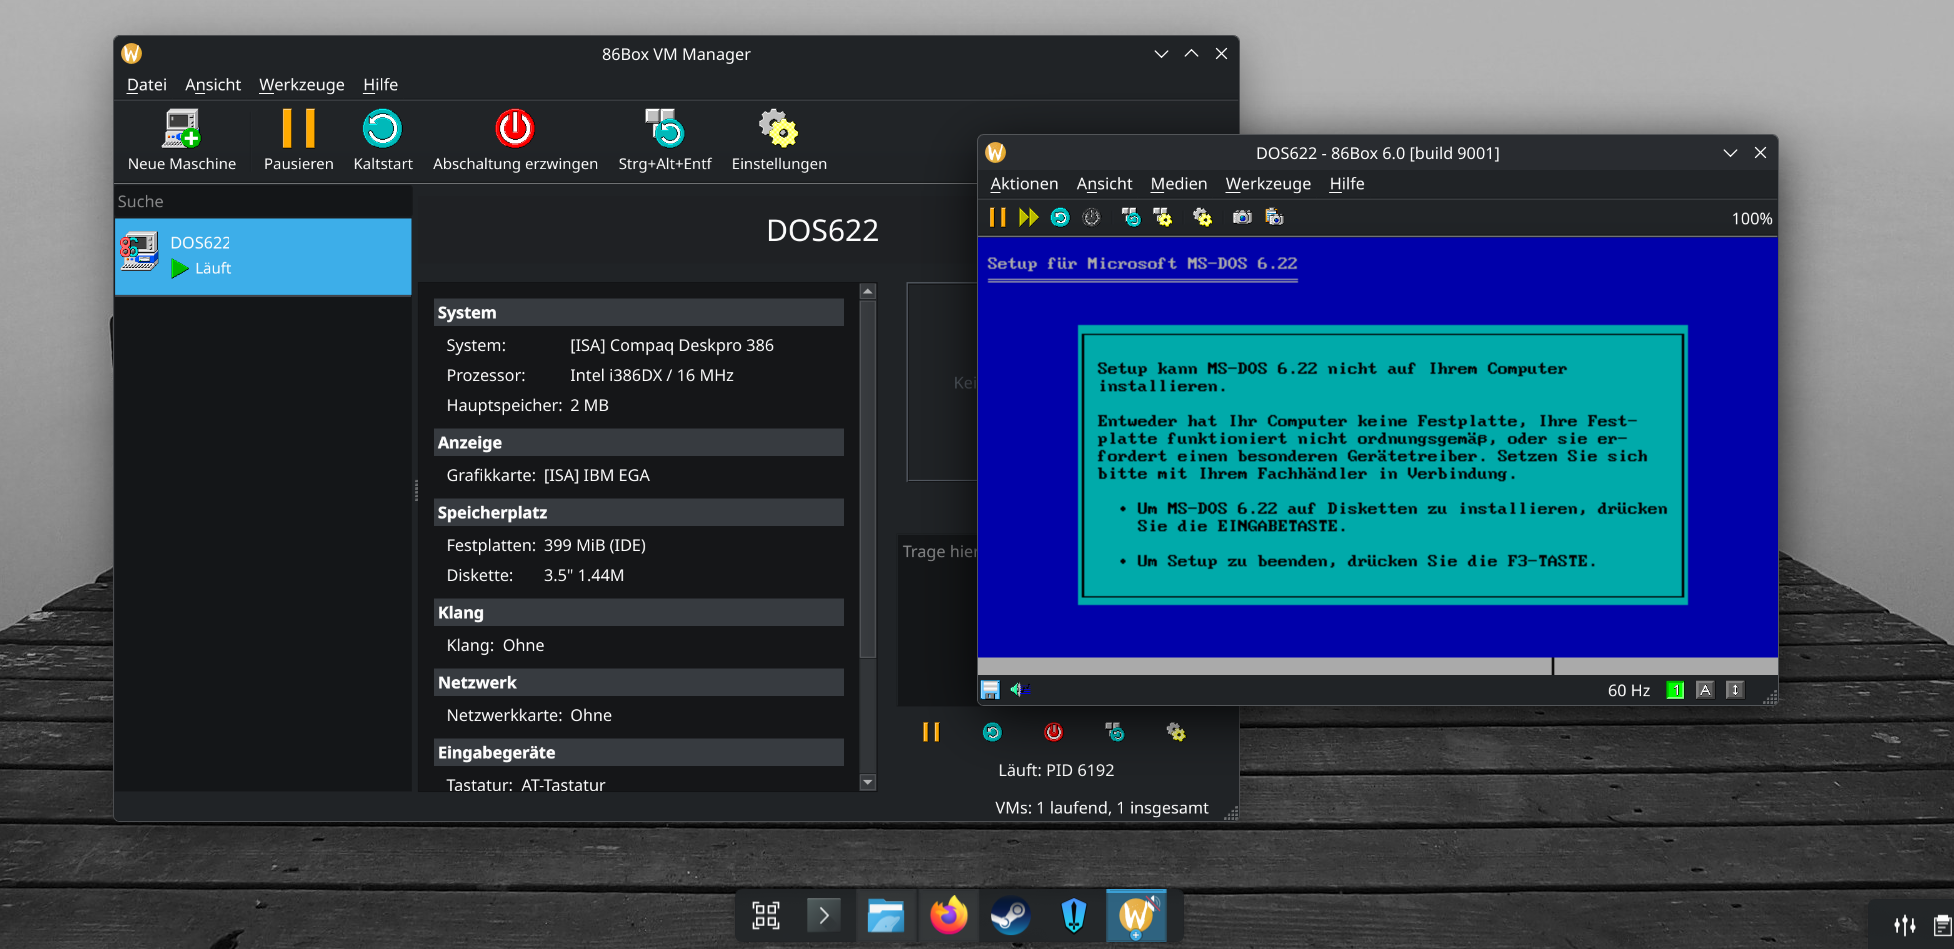
Task: Click the 100% zoom label in DOS622 toolbar
Action: point(1752,218)
